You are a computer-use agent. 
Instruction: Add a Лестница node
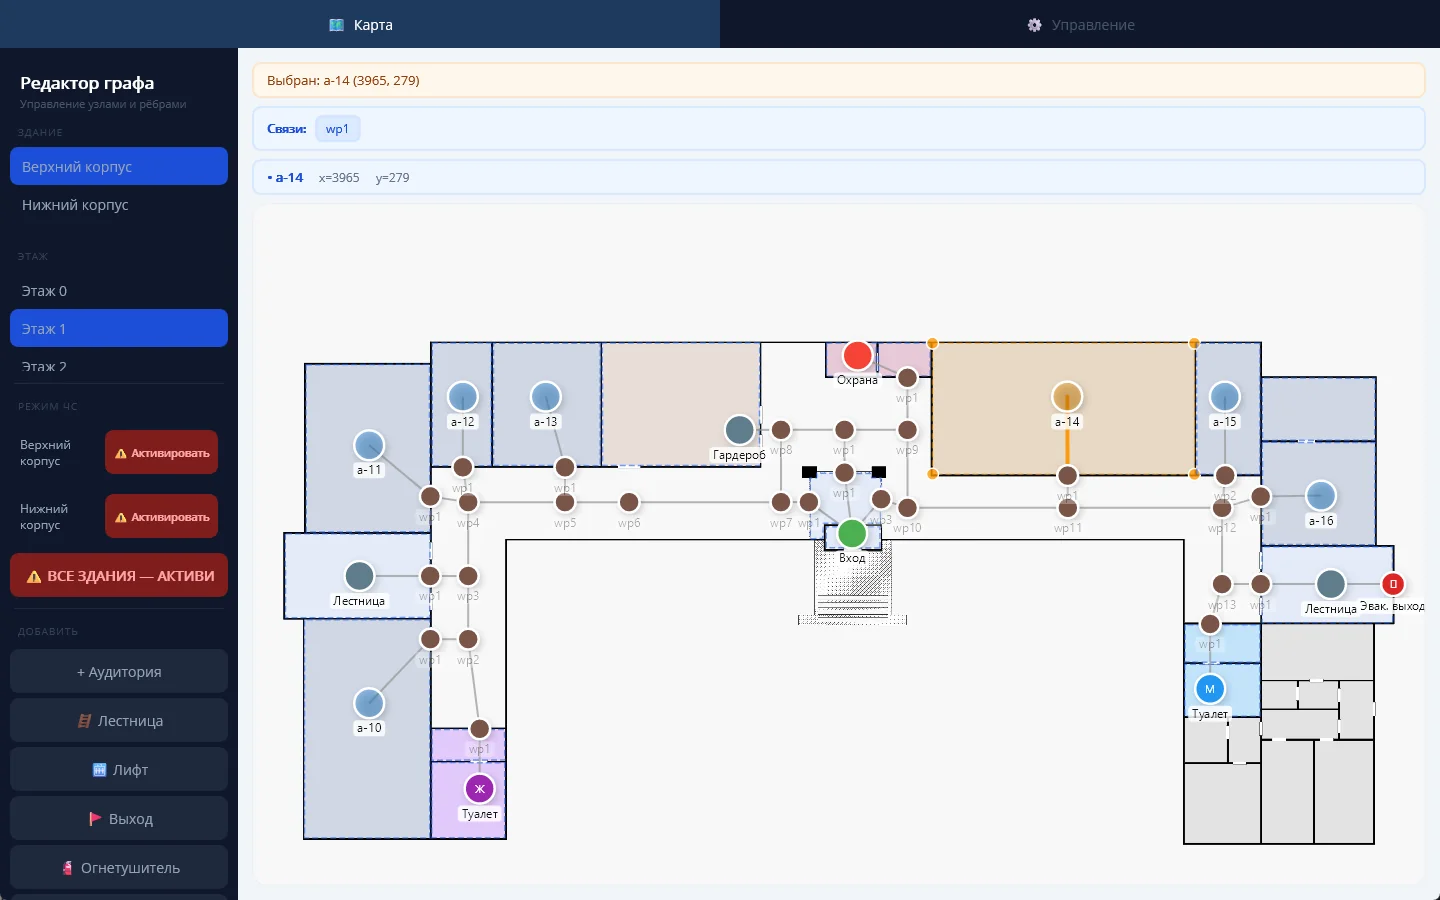click(x=119, y=721)
